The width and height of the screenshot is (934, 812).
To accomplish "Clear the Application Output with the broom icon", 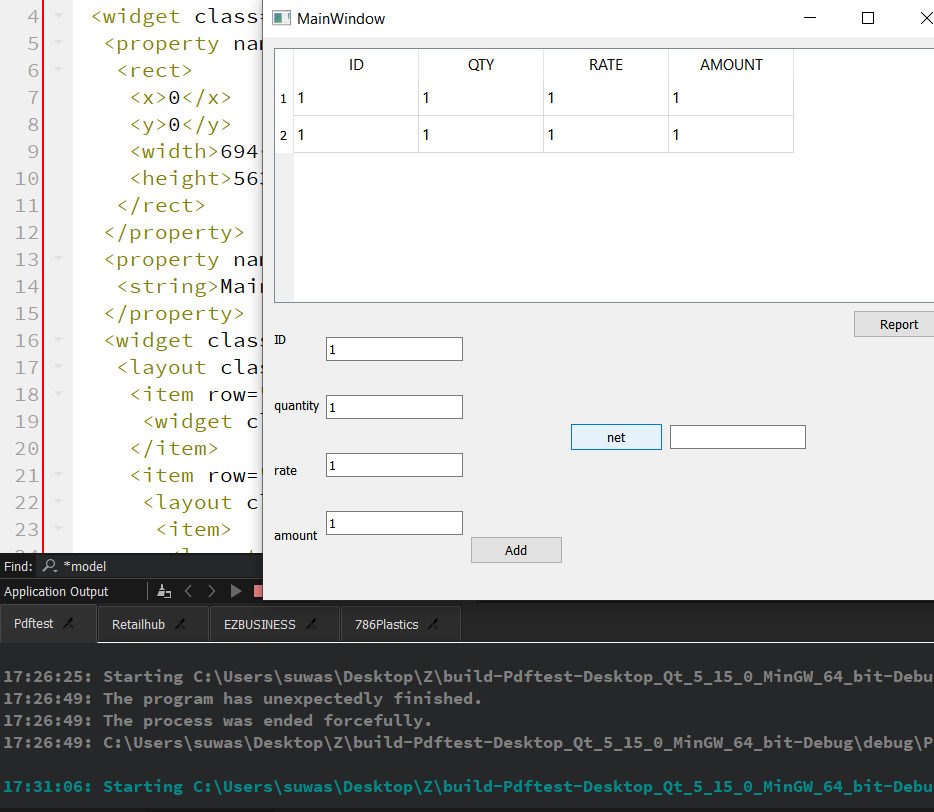I will click(x=162, y=591).
